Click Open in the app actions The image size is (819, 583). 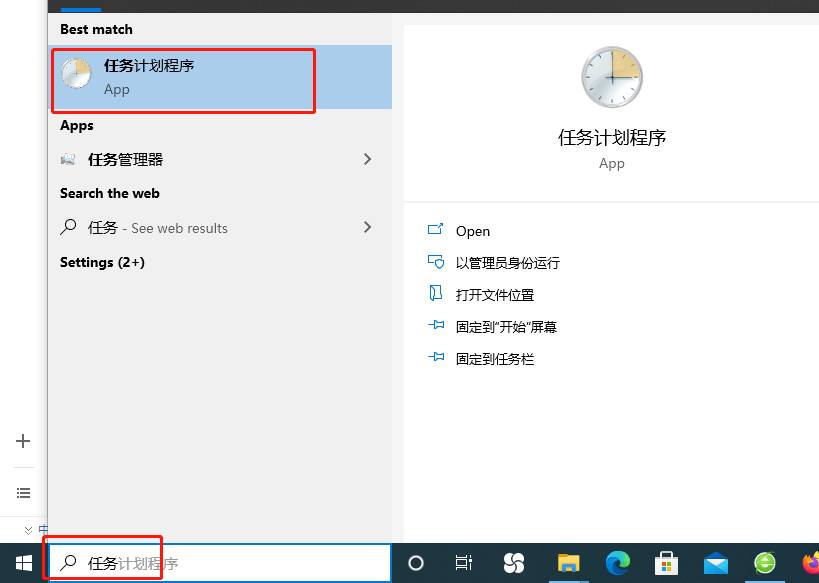coord(473,231)
